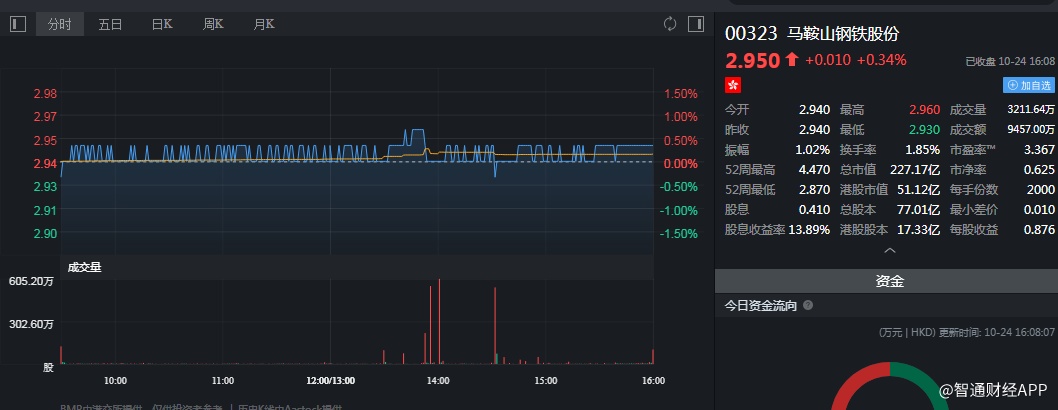1058x410 pixels.
Task: Click the red up arrow next to 2.950
Action: 792,60
